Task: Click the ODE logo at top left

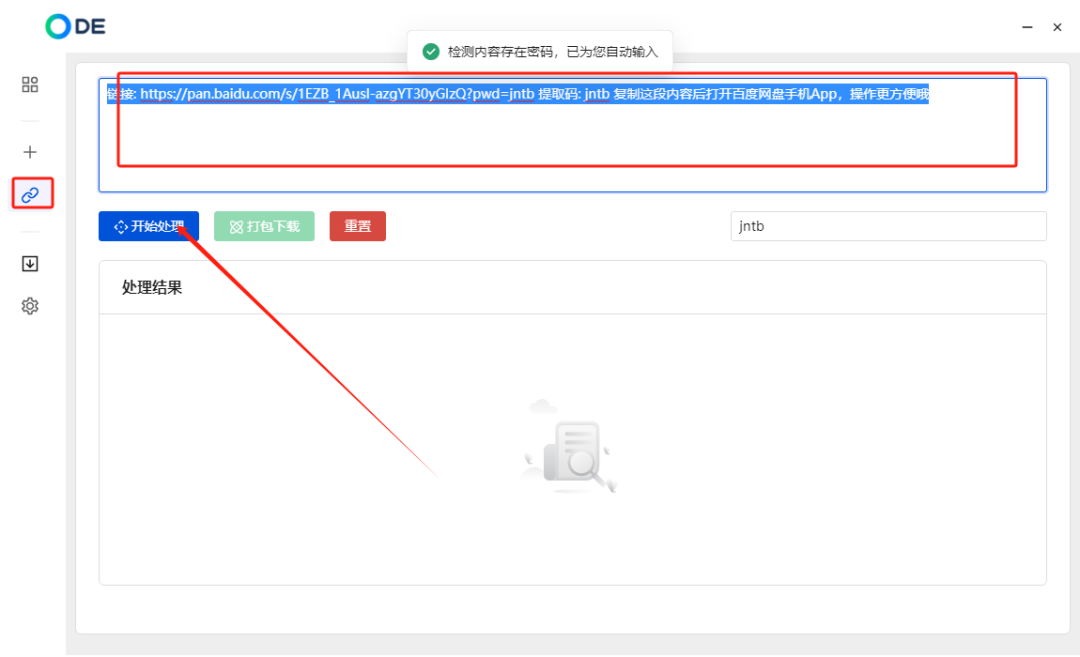Action: 75,27
